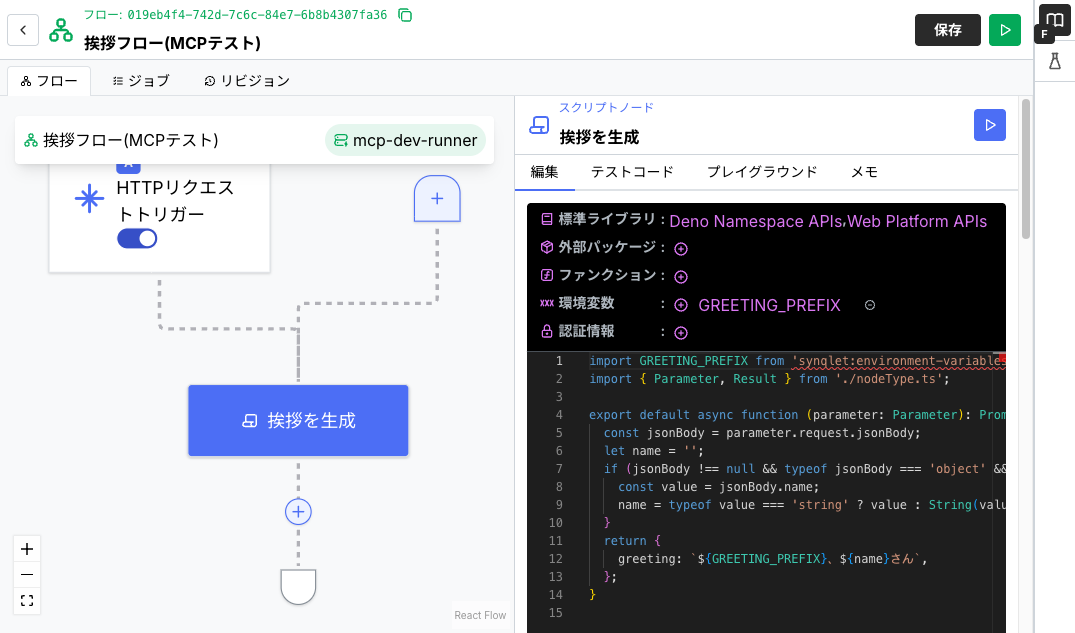The width and height of the screenshot is (1075, 633).
Task: Click the 挨拶フロー(MCPテスト) header title
Action: [x=173, y=43]
